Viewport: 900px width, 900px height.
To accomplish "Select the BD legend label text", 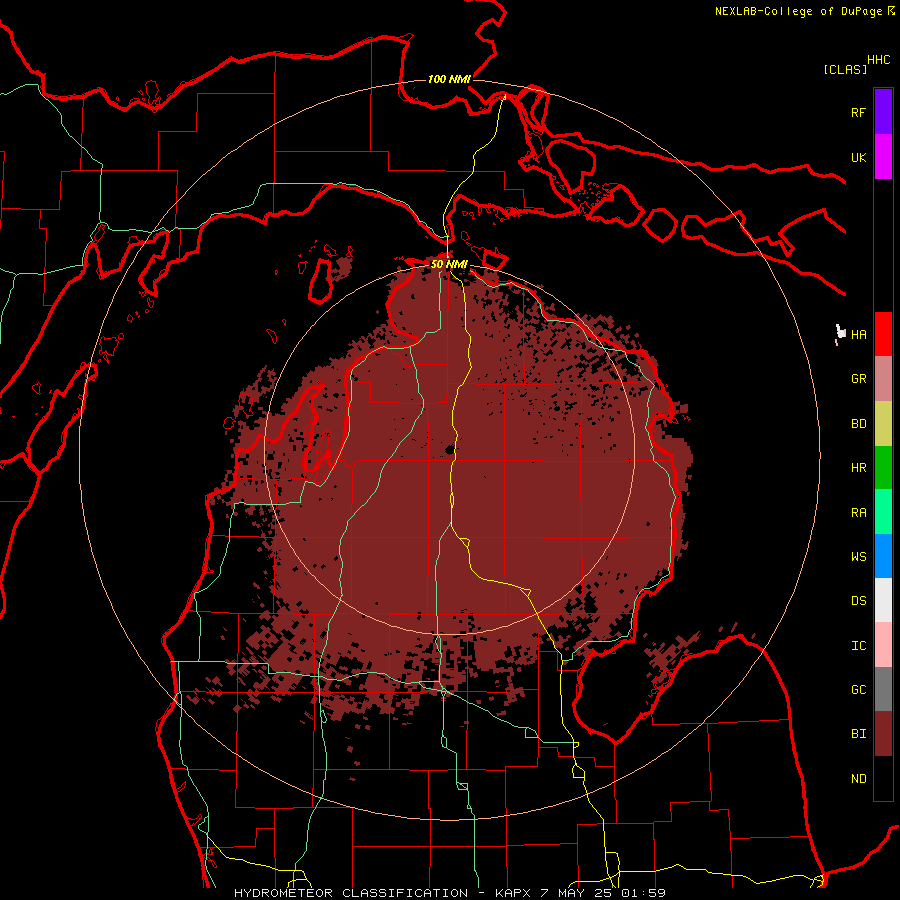I will tap(858, 424).
